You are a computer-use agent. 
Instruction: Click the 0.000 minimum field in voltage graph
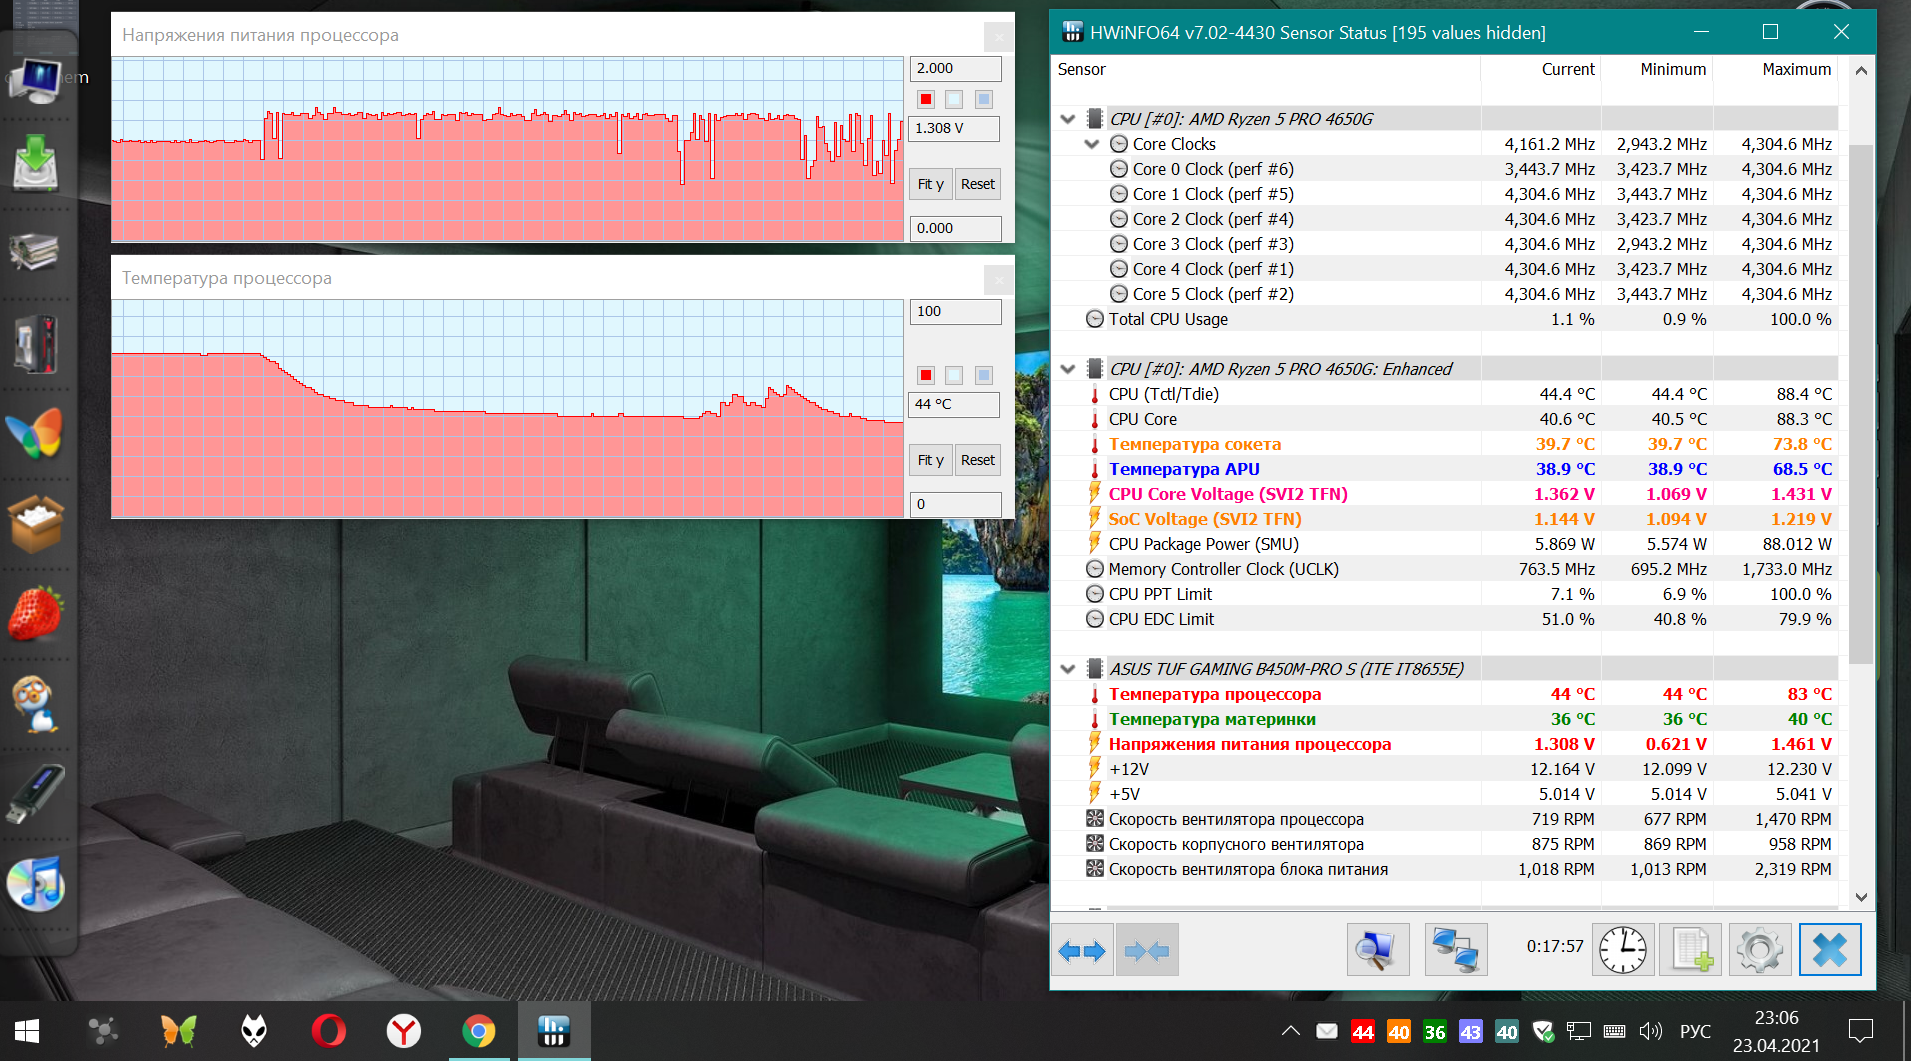pyautogui.click(x=956, y=228)
